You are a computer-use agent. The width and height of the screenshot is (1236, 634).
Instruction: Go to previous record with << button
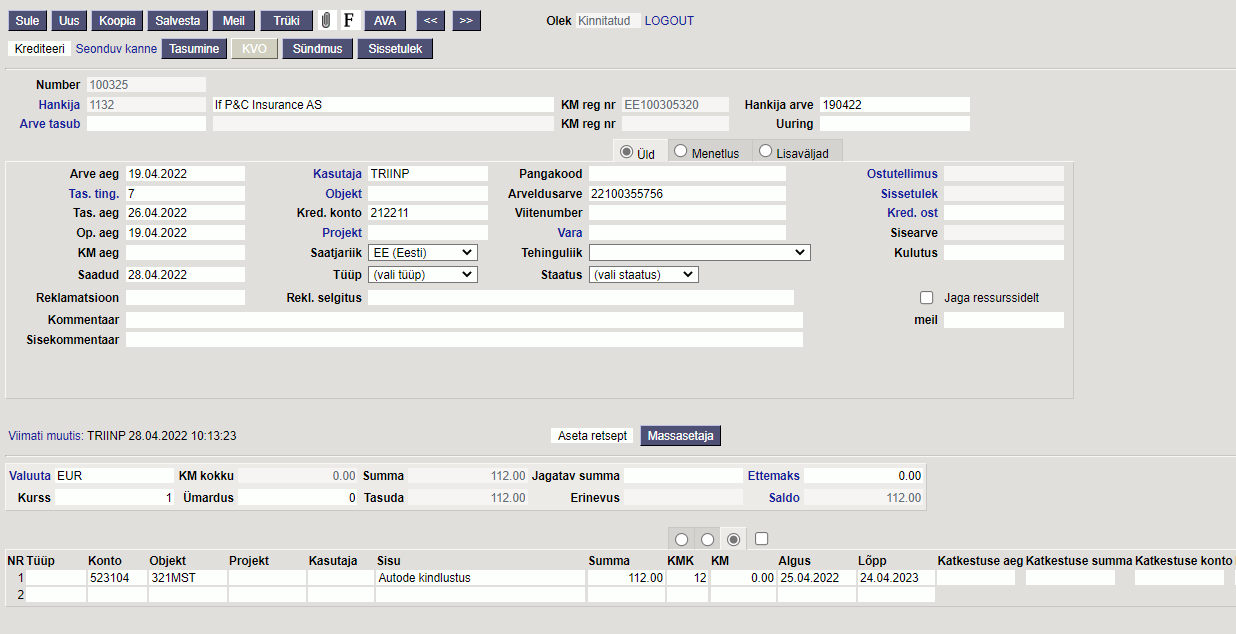[430, 20]
